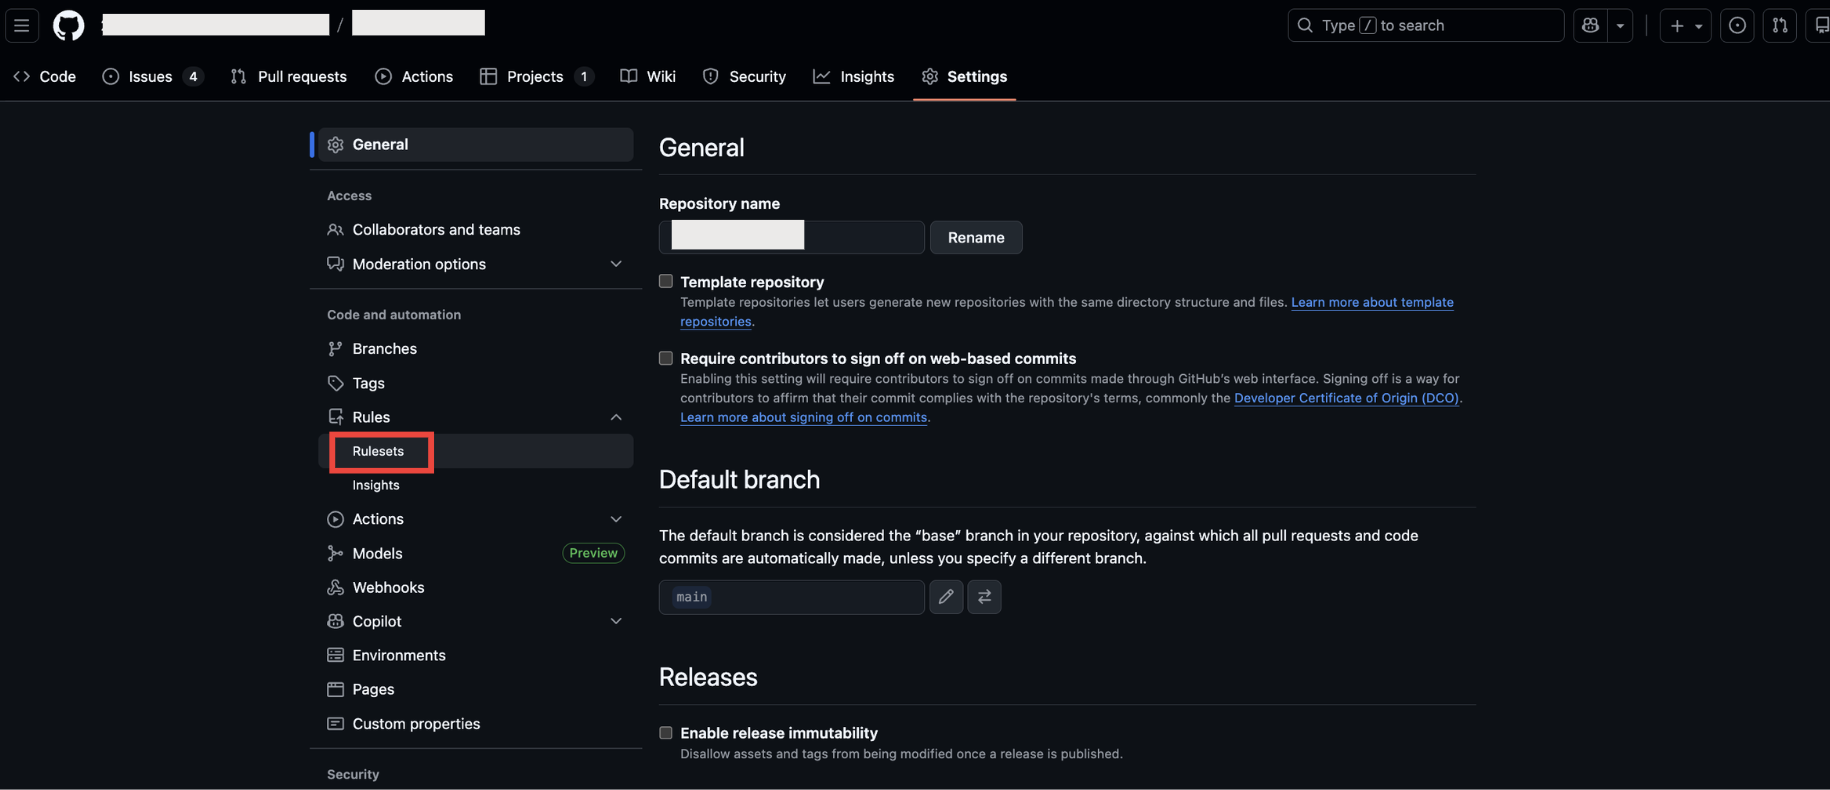Open issues icon in top header
Viewport: 1830px width, 790px height.
[x=1737, y=25]
